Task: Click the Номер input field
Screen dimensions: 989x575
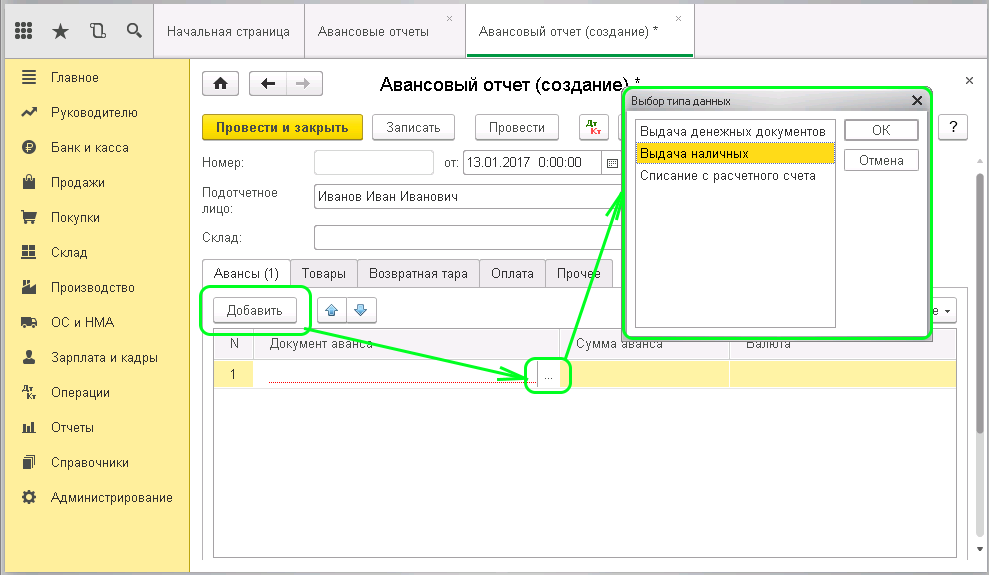Action: coord(373,162)
